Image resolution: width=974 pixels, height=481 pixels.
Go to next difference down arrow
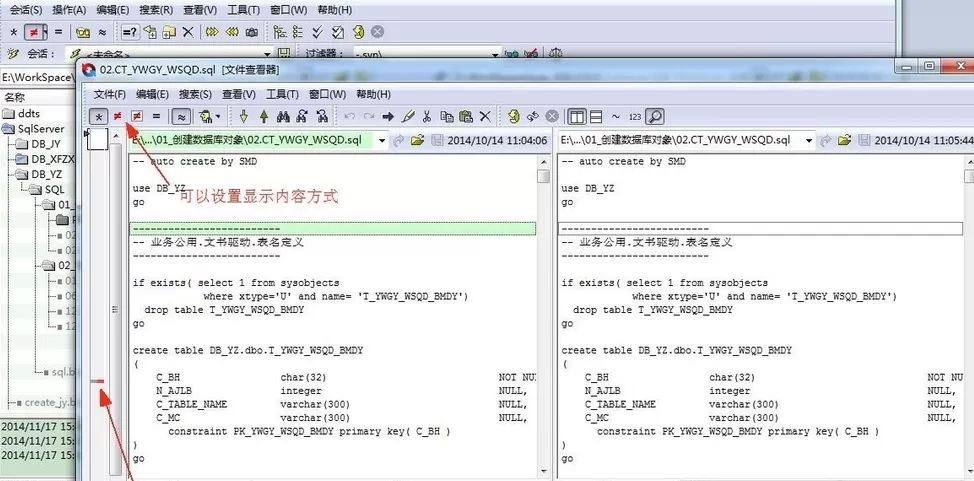[x=244, y=116]
